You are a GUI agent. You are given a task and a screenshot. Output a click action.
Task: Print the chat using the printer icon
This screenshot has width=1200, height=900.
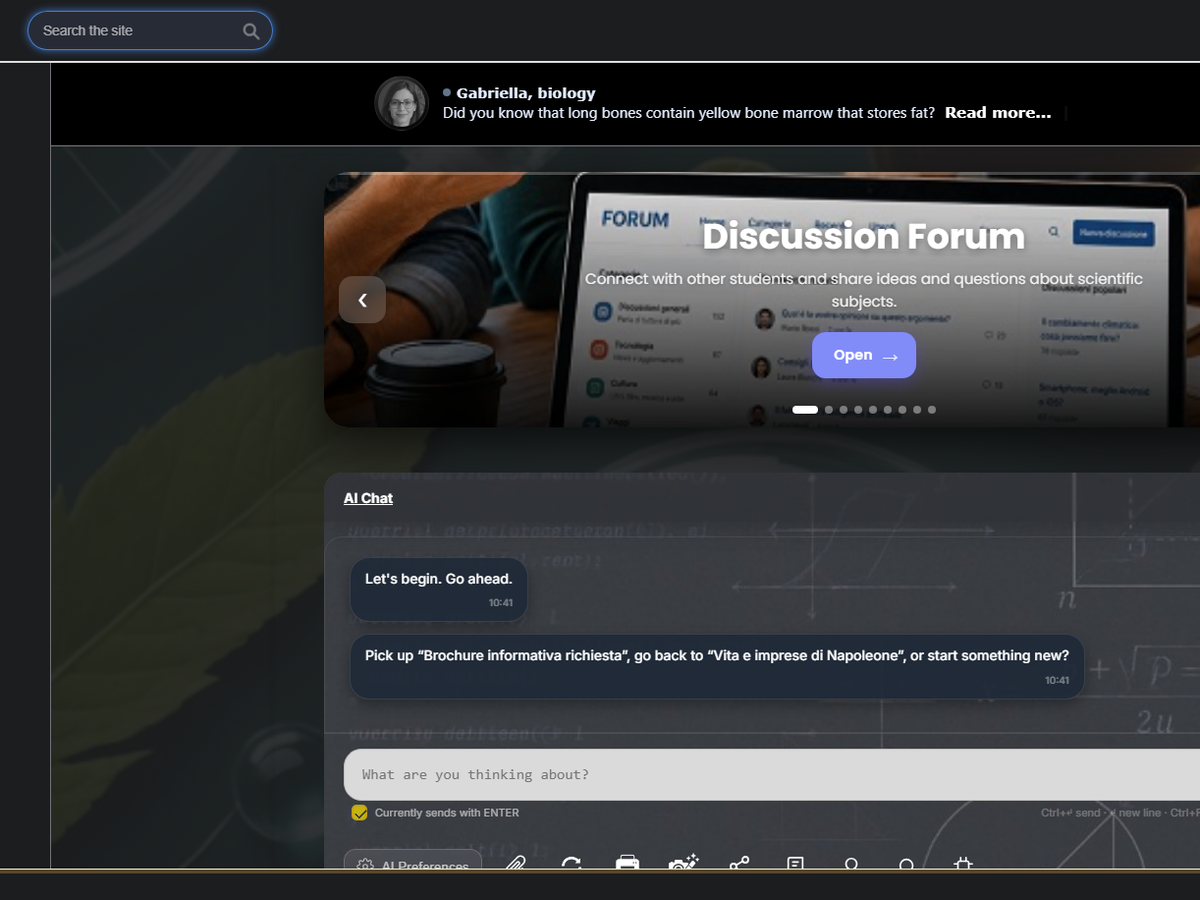pyautogui.click(x=627, y=863)
